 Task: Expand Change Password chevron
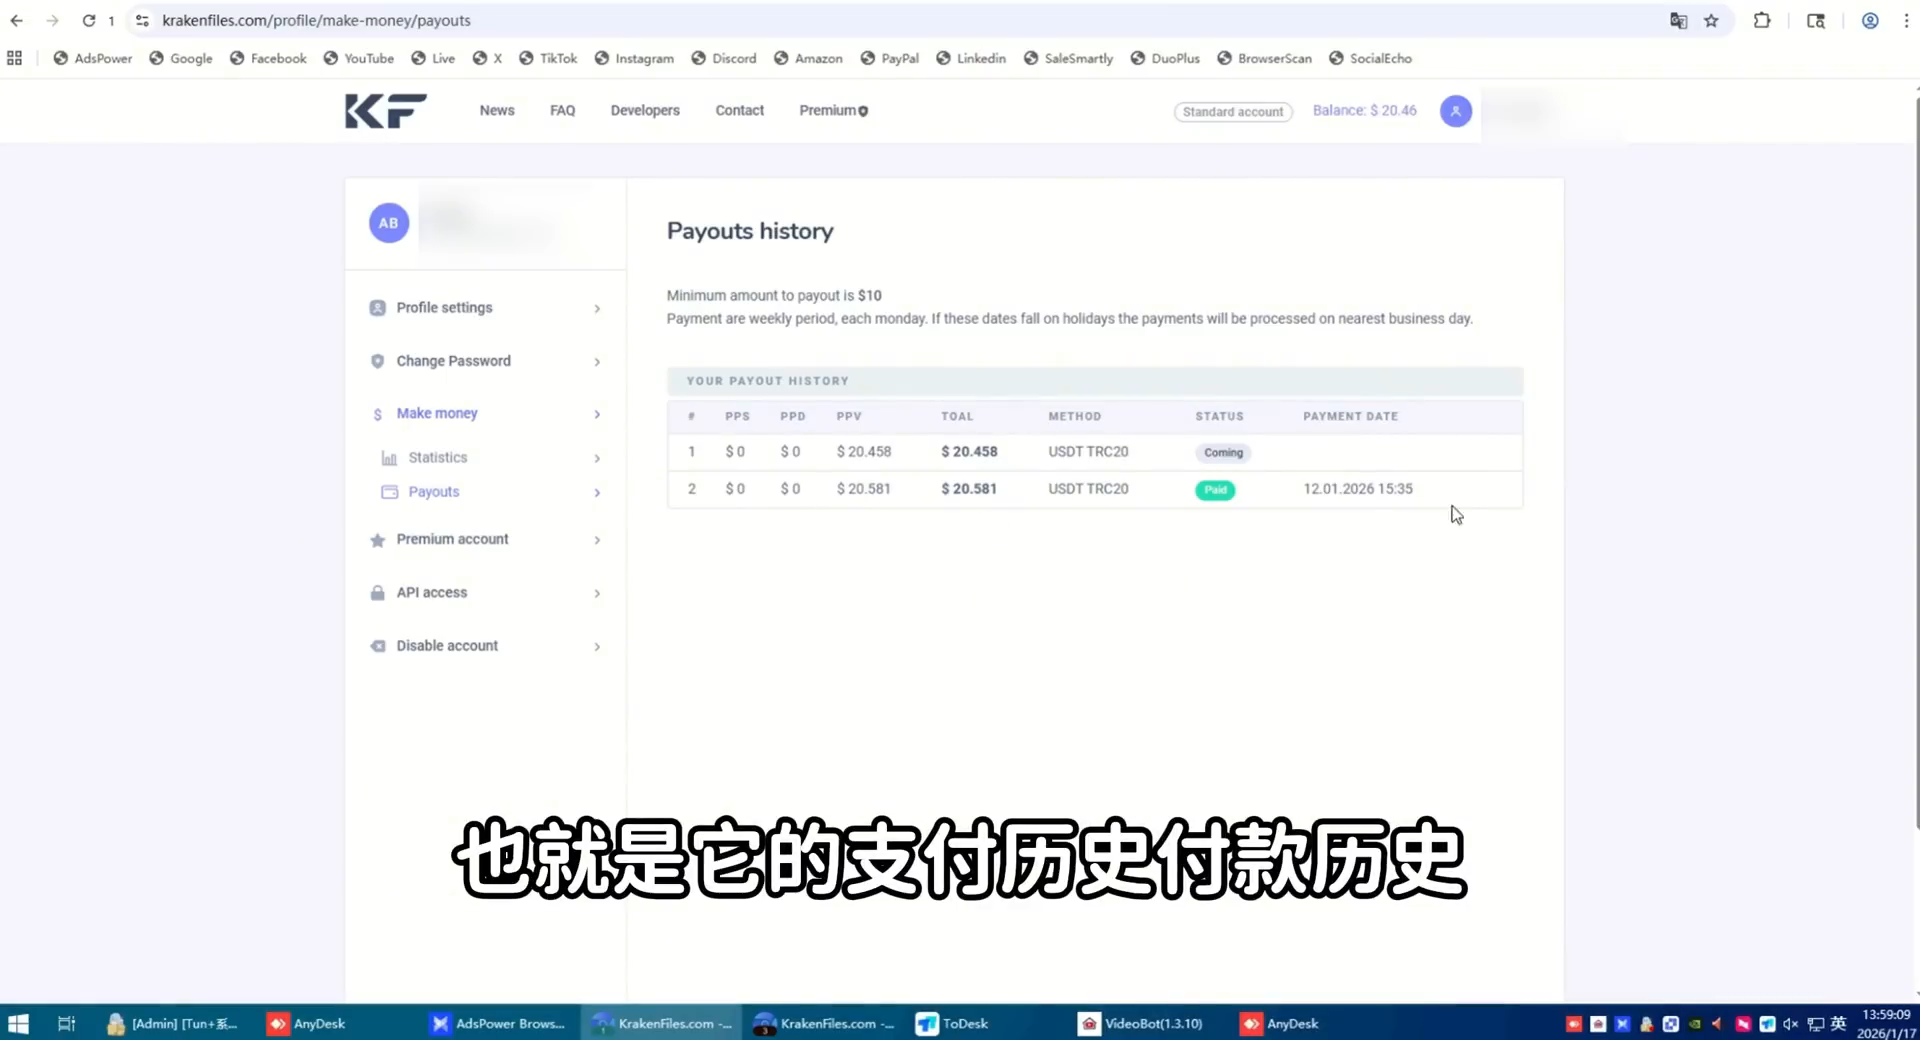click(597, 362)
